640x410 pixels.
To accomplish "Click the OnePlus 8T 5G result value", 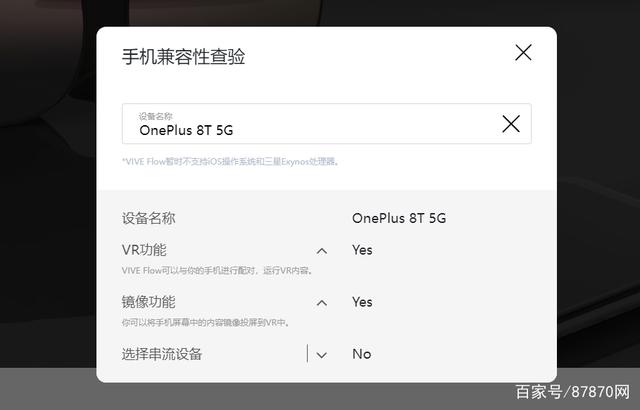I will coord(399,218).
